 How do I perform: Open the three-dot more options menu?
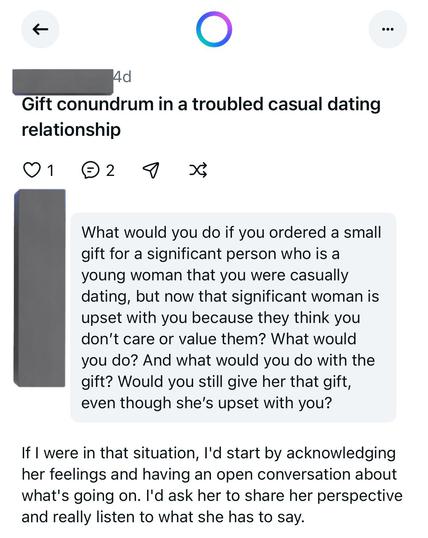tap(387, 29)
